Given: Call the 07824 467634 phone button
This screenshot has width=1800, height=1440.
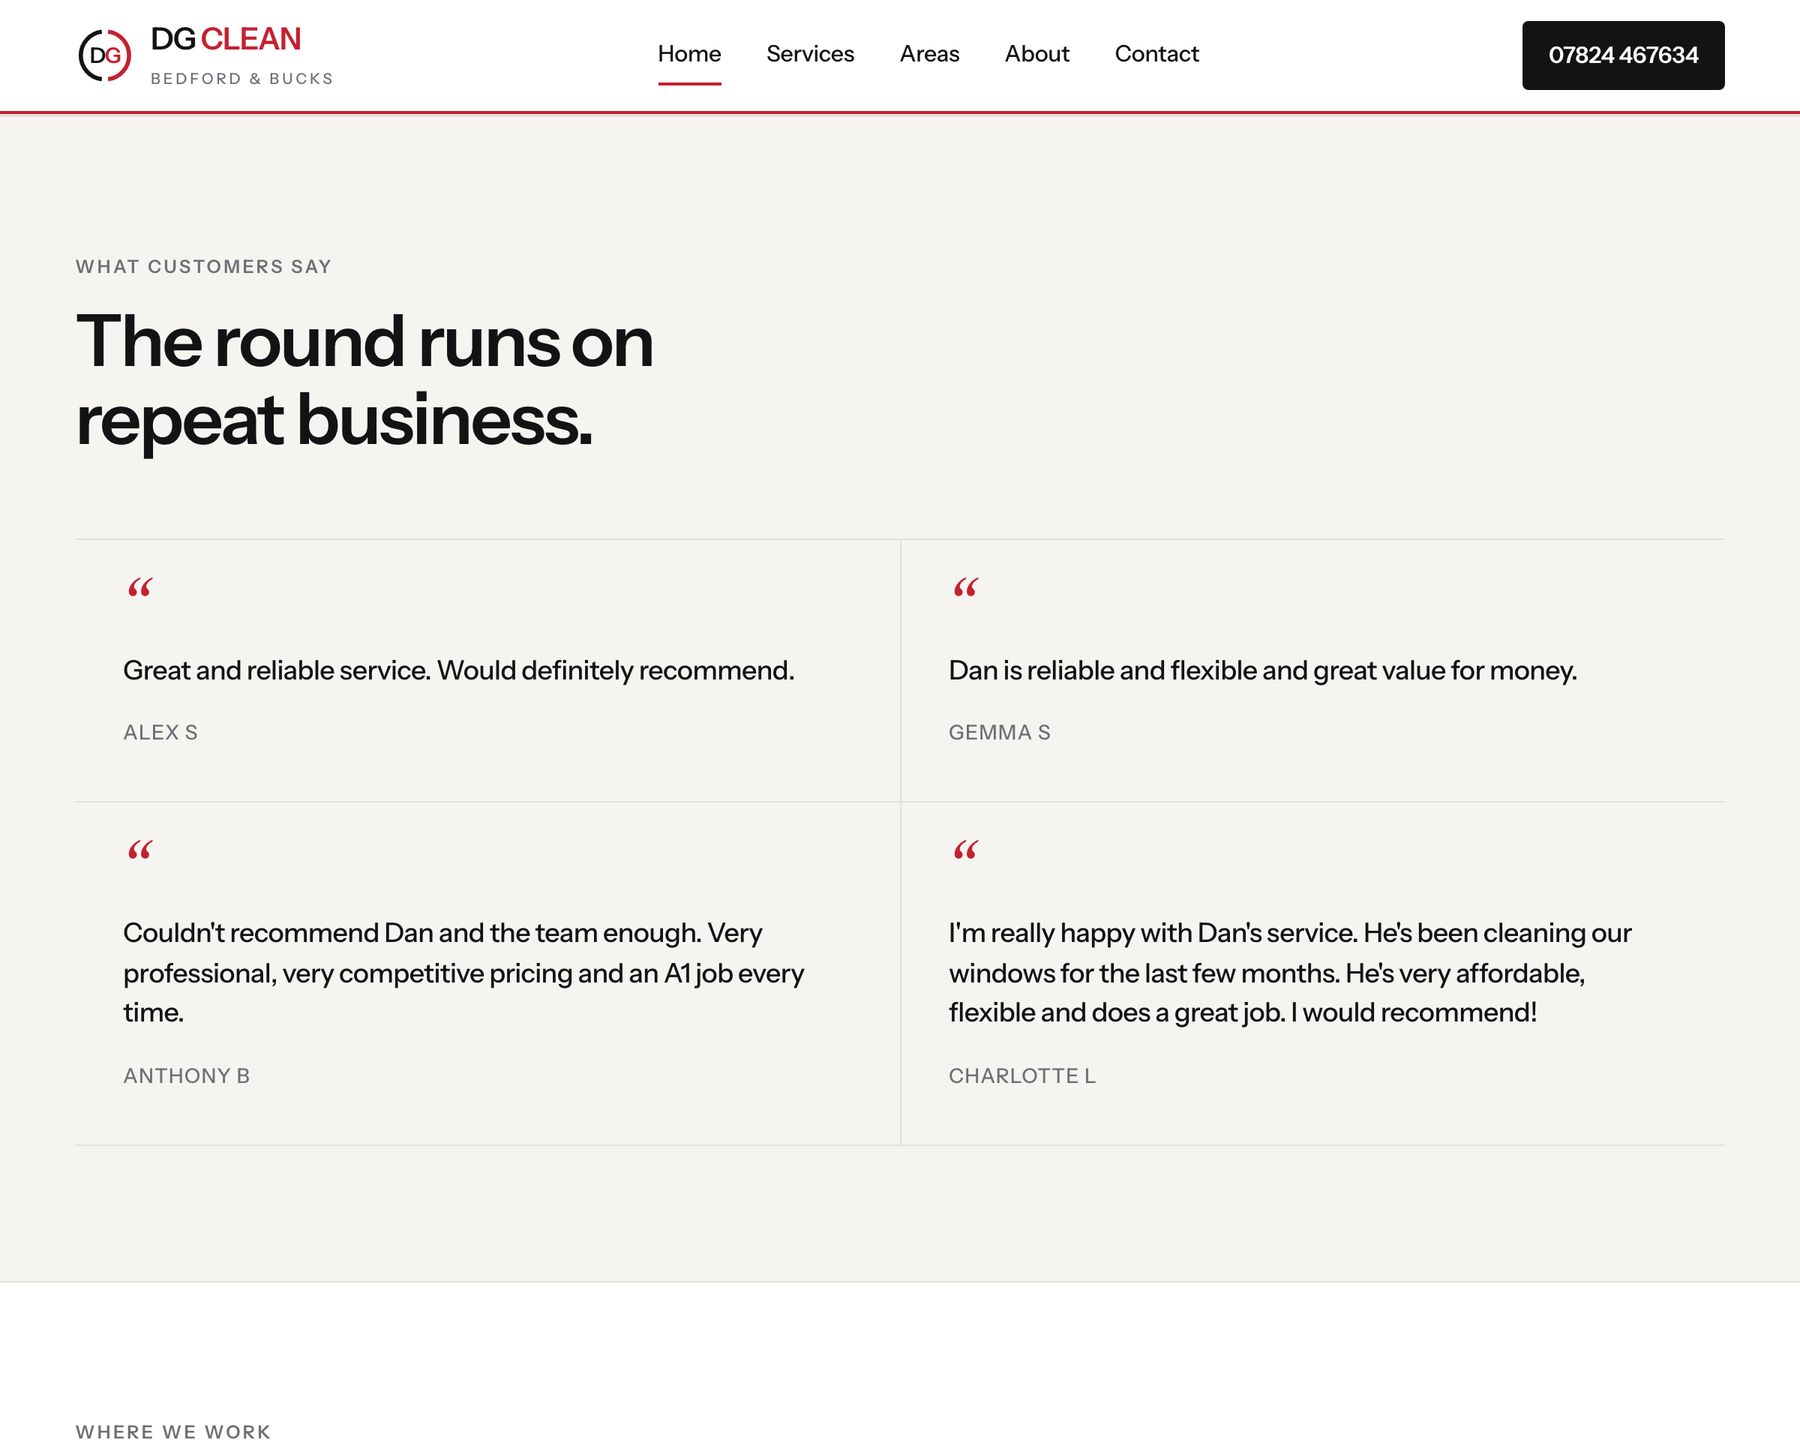Looking at the screenshot, I should coord(1623,55).
